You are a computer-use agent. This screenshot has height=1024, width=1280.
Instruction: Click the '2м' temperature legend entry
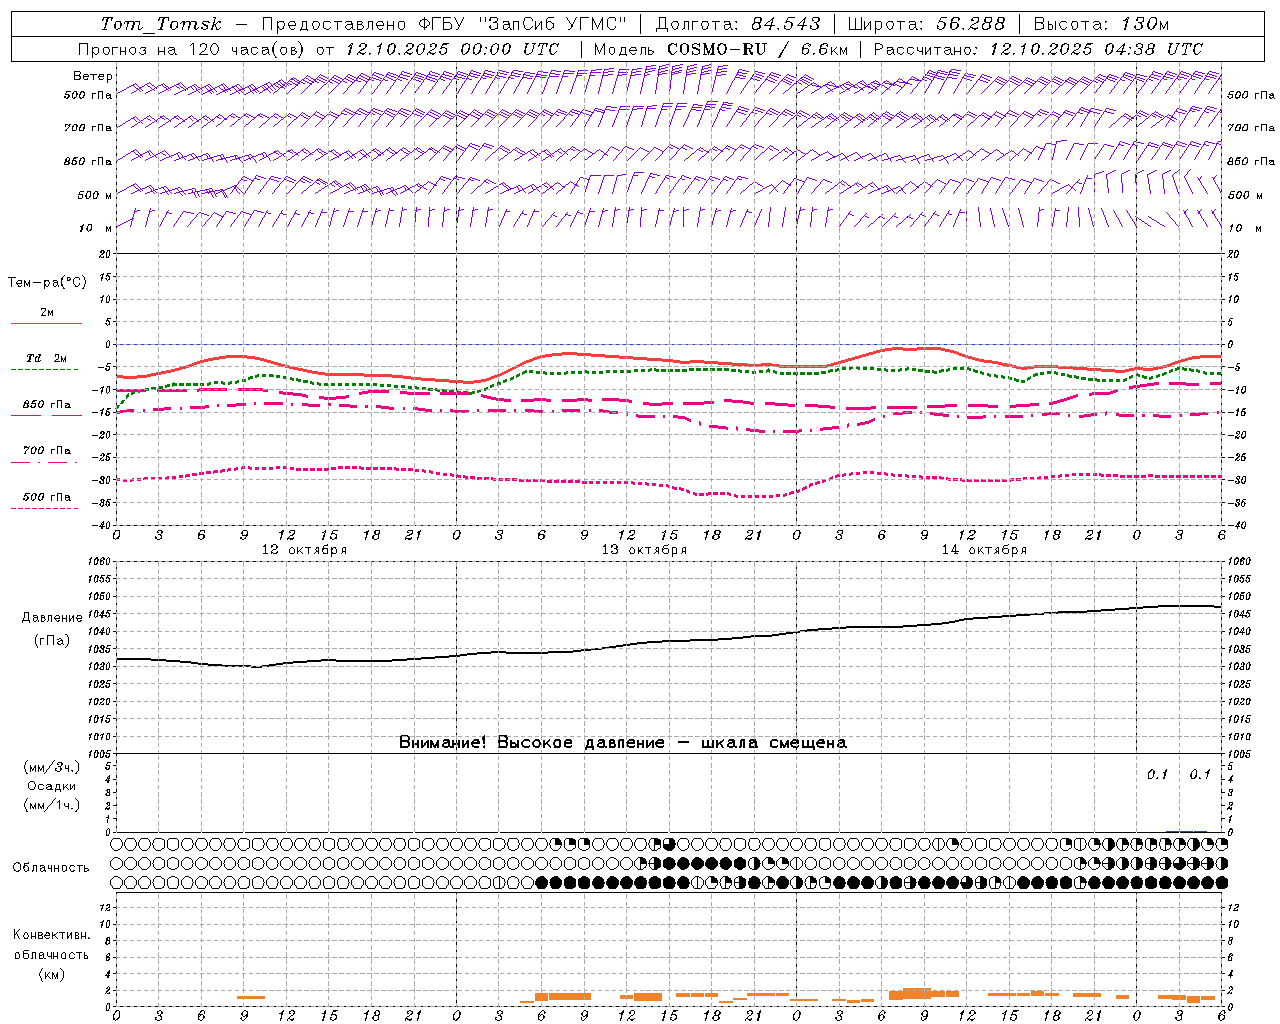tap(46, 313)
